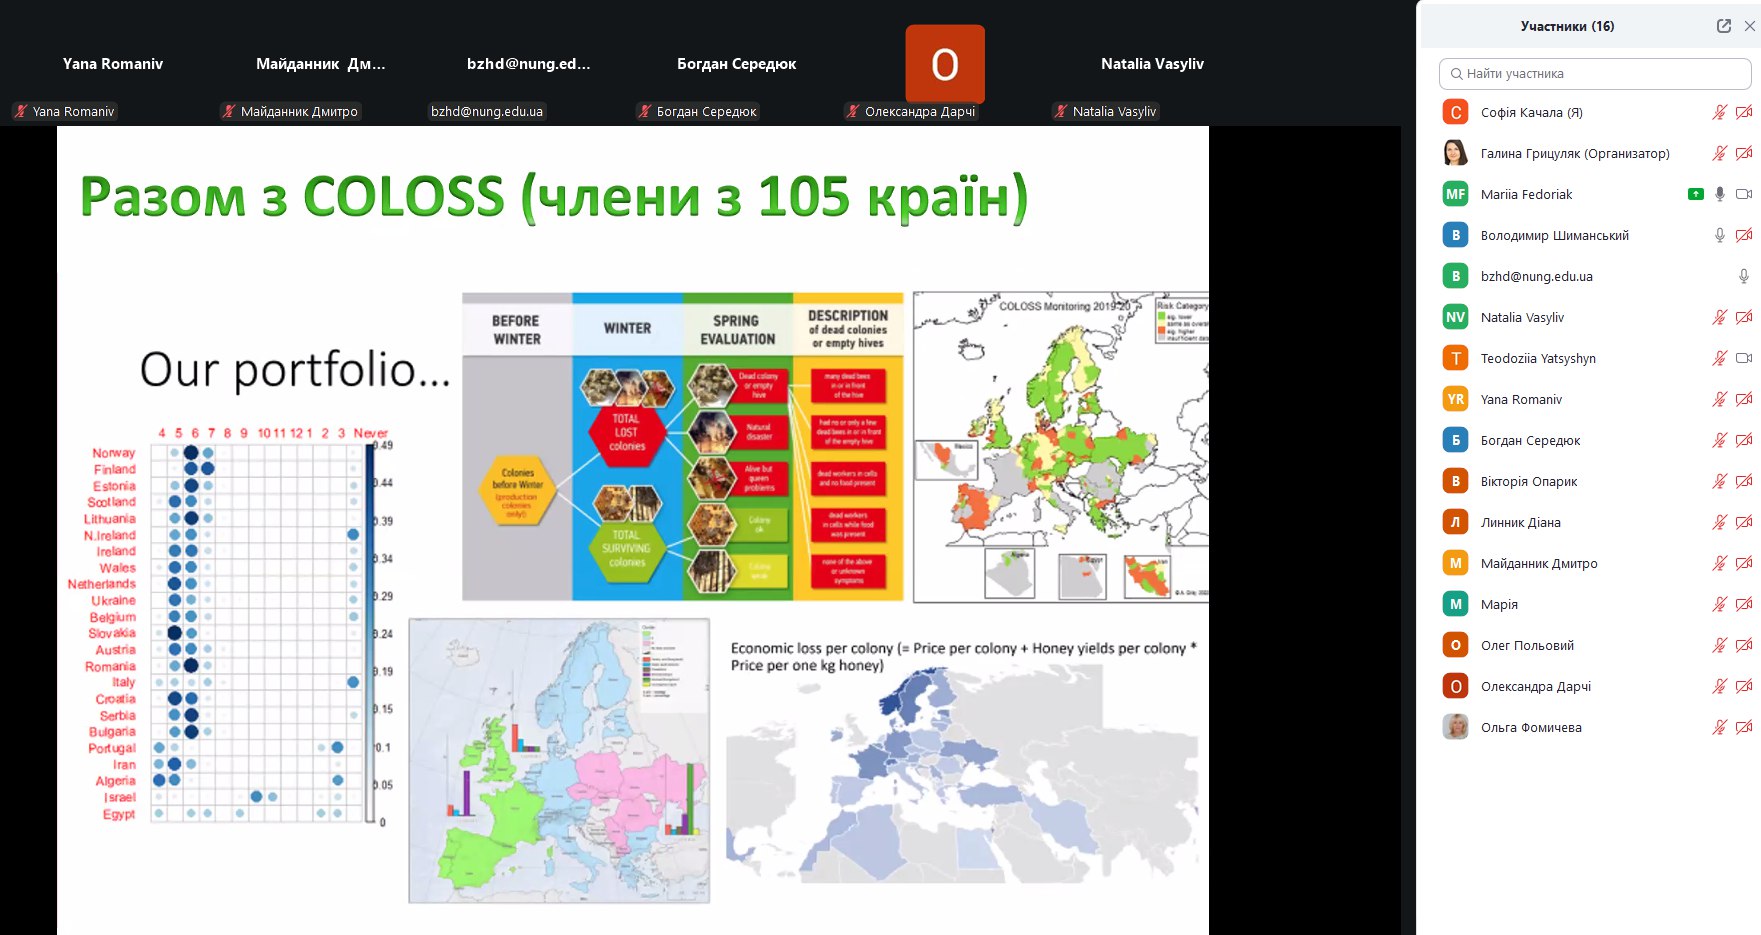This screenshot has width=1761, height=935.
Task: Click Natalia Vasyliv's crossed-out camera icon
Action: click(1743, 317)
